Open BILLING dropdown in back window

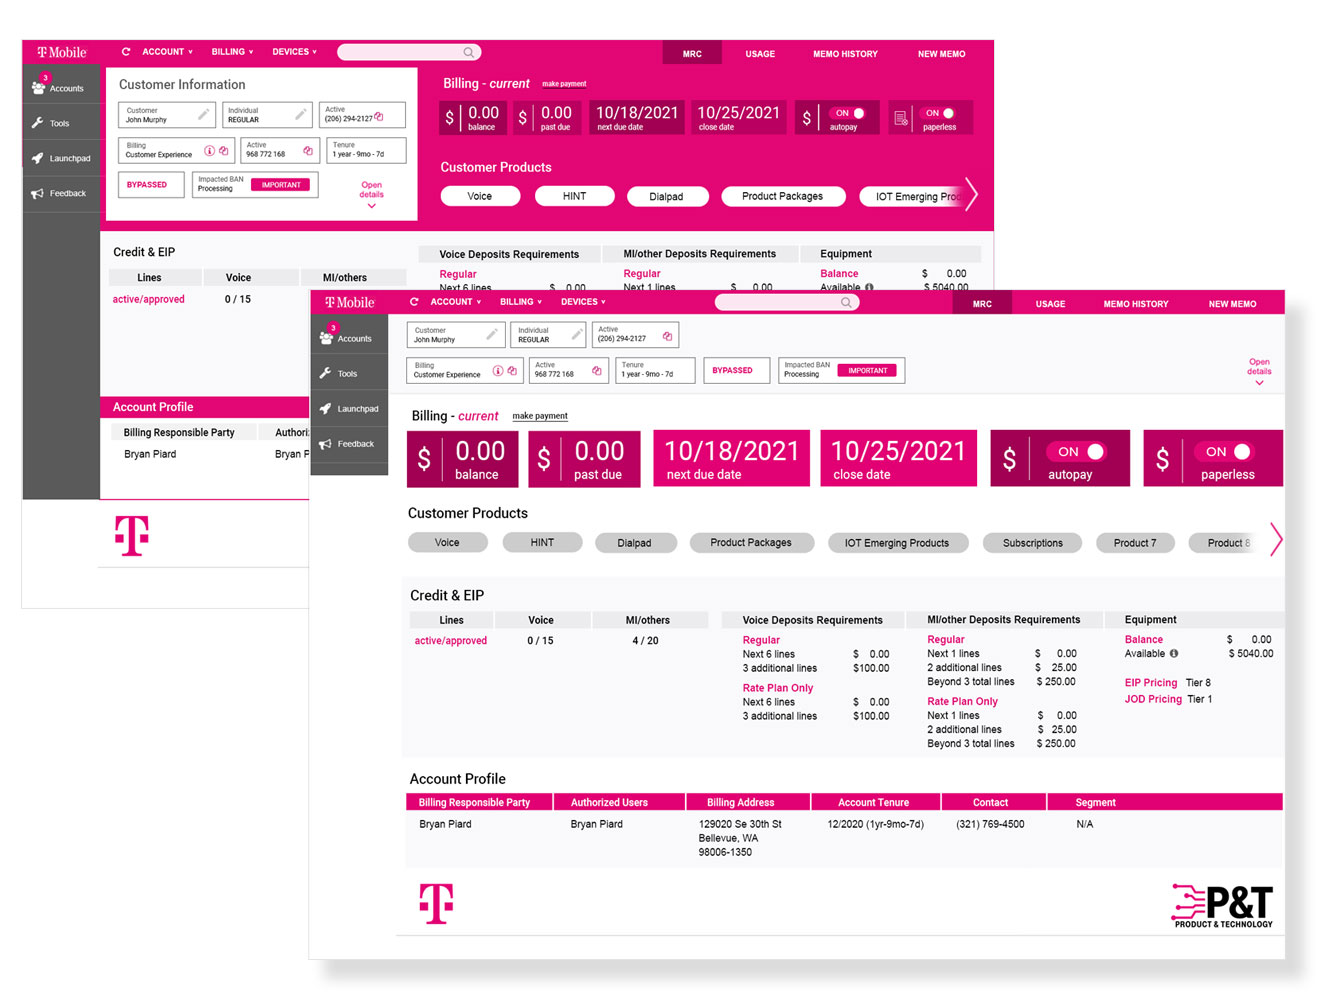click(x=232, y=52)
